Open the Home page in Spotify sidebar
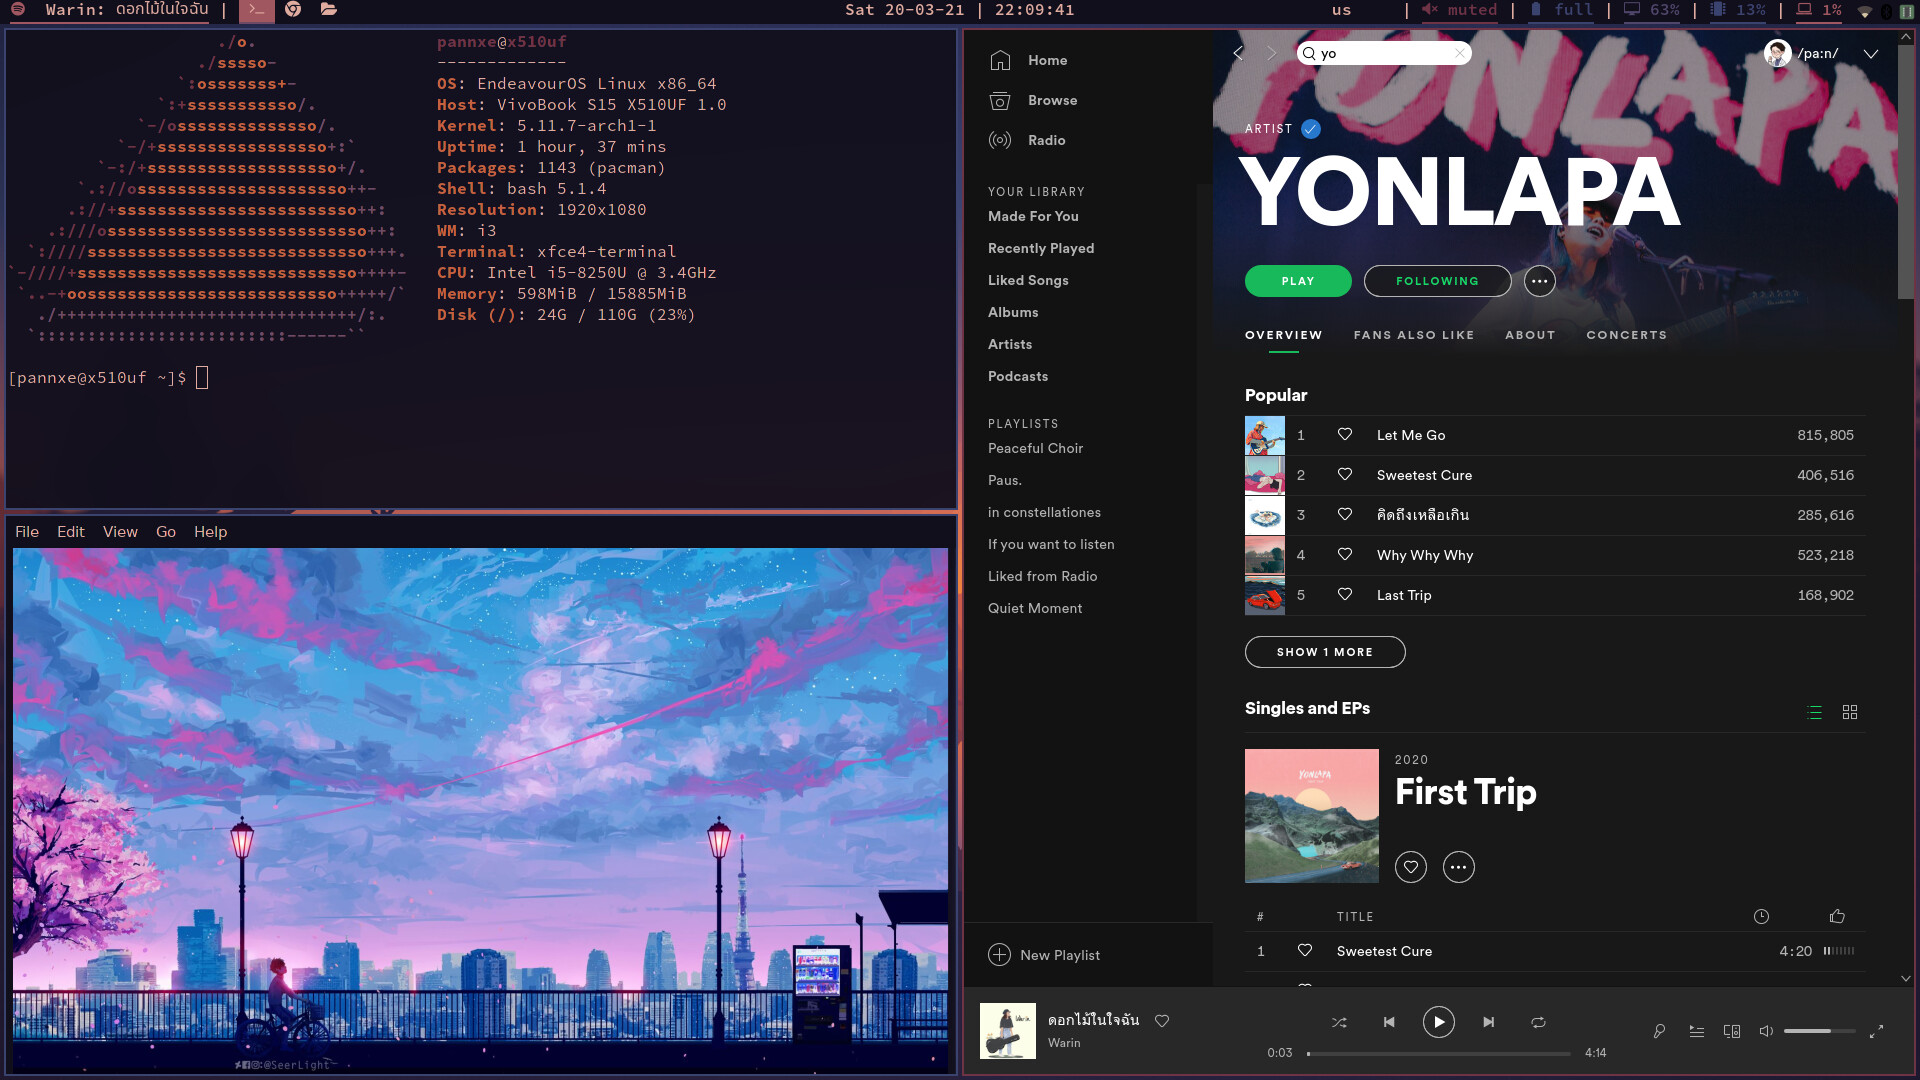 click(x=1028, y=60)
